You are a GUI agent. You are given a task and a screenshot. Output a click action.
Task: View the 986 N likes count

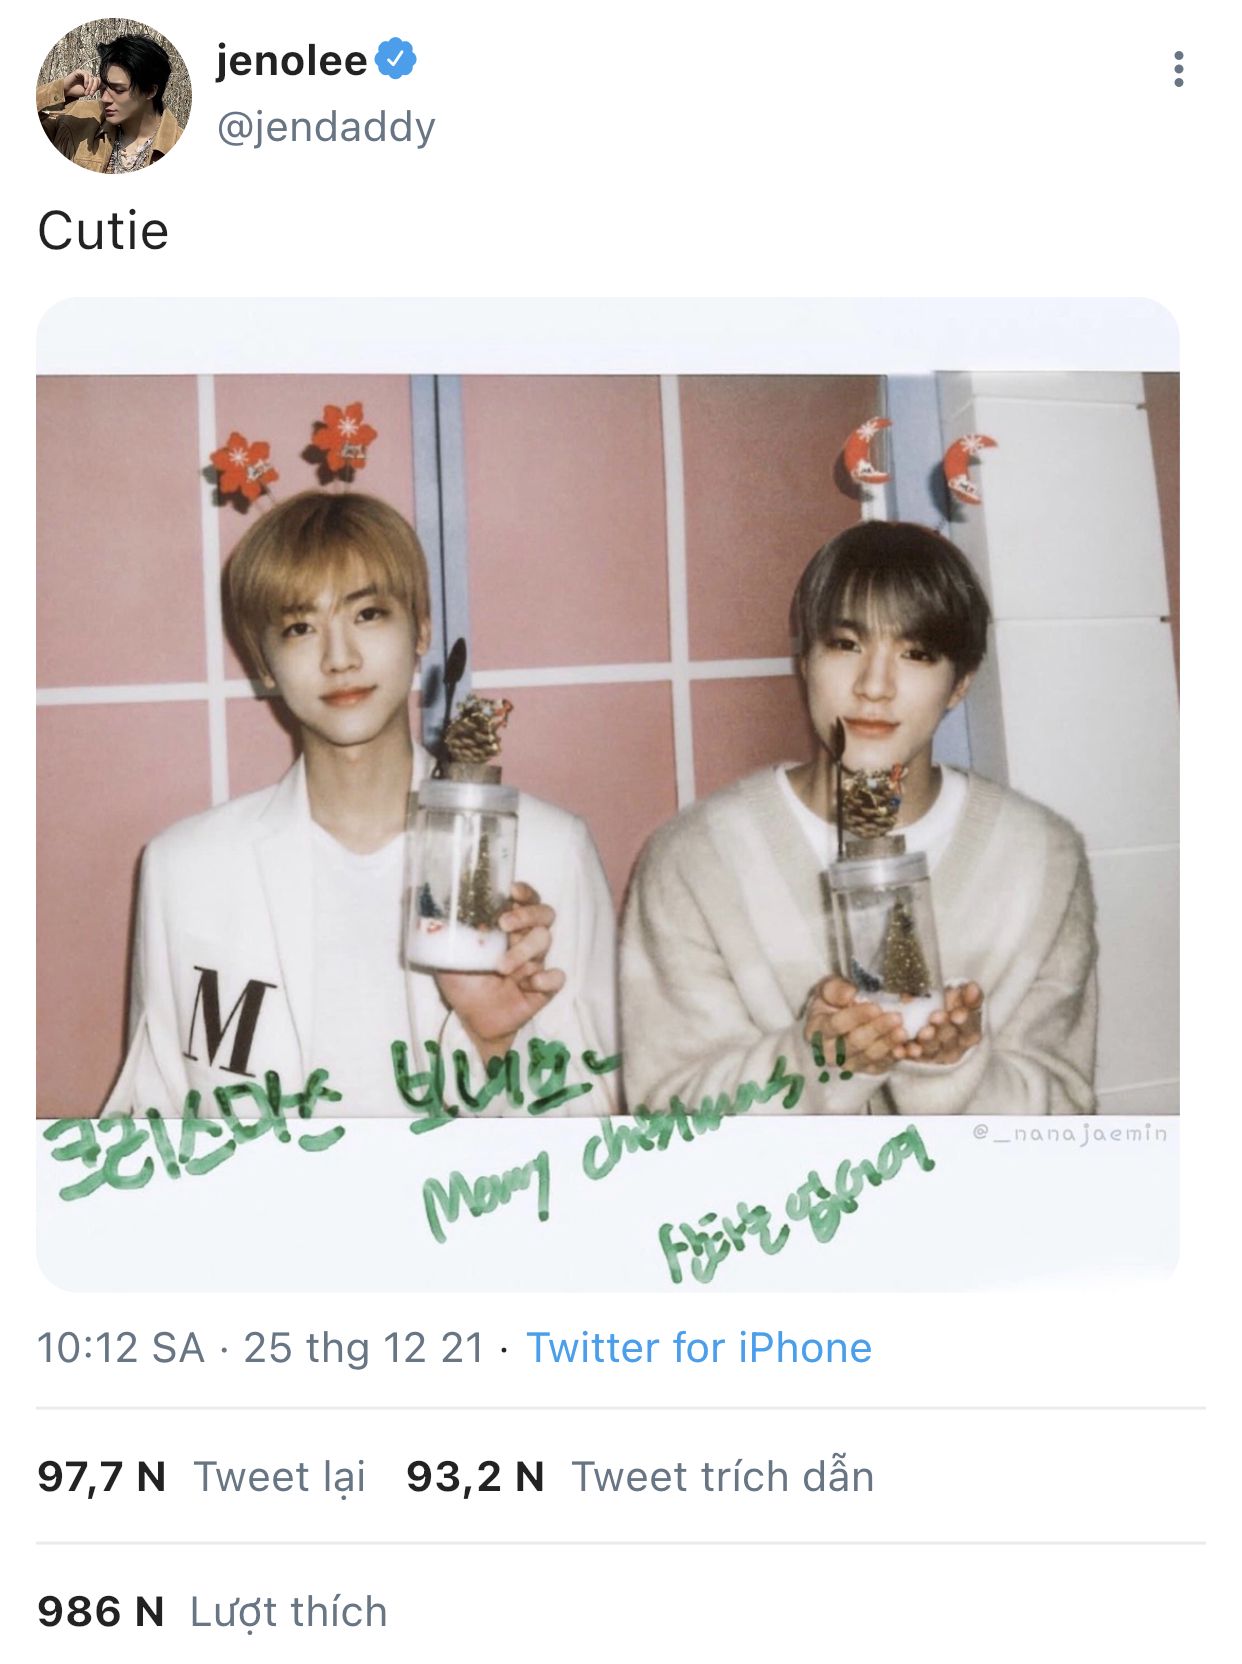click(100, 1612)
